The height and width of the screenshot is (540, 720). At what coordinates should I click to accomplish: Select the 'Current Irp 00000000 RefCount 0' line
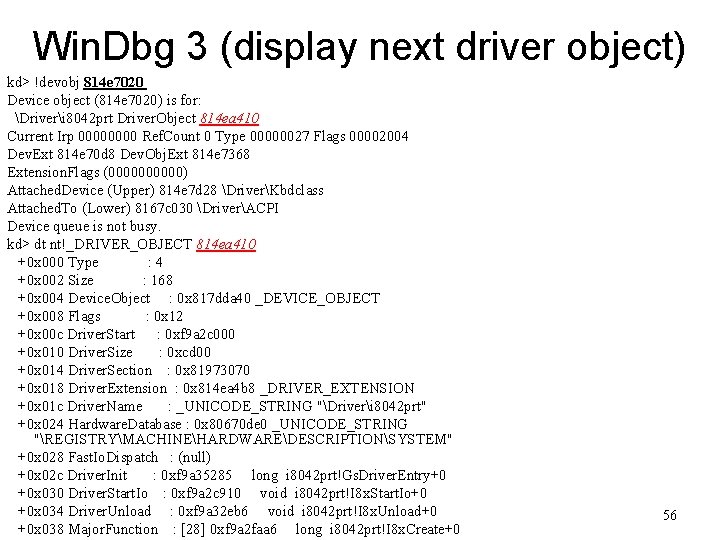pyautogui.click(x=208, y=136)
